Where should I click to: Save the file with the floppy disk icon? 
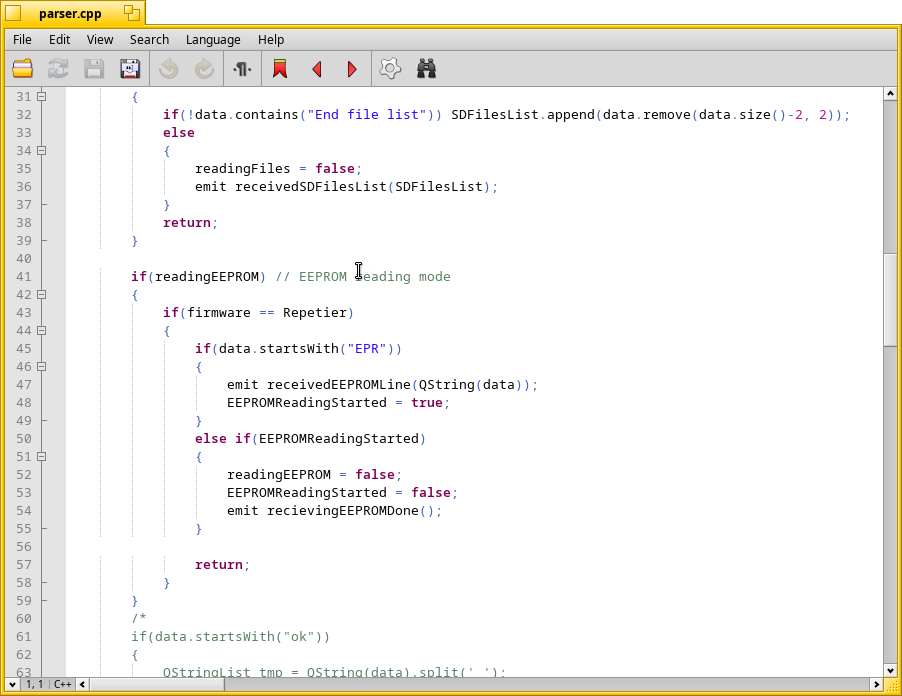[x=94, y=68]
